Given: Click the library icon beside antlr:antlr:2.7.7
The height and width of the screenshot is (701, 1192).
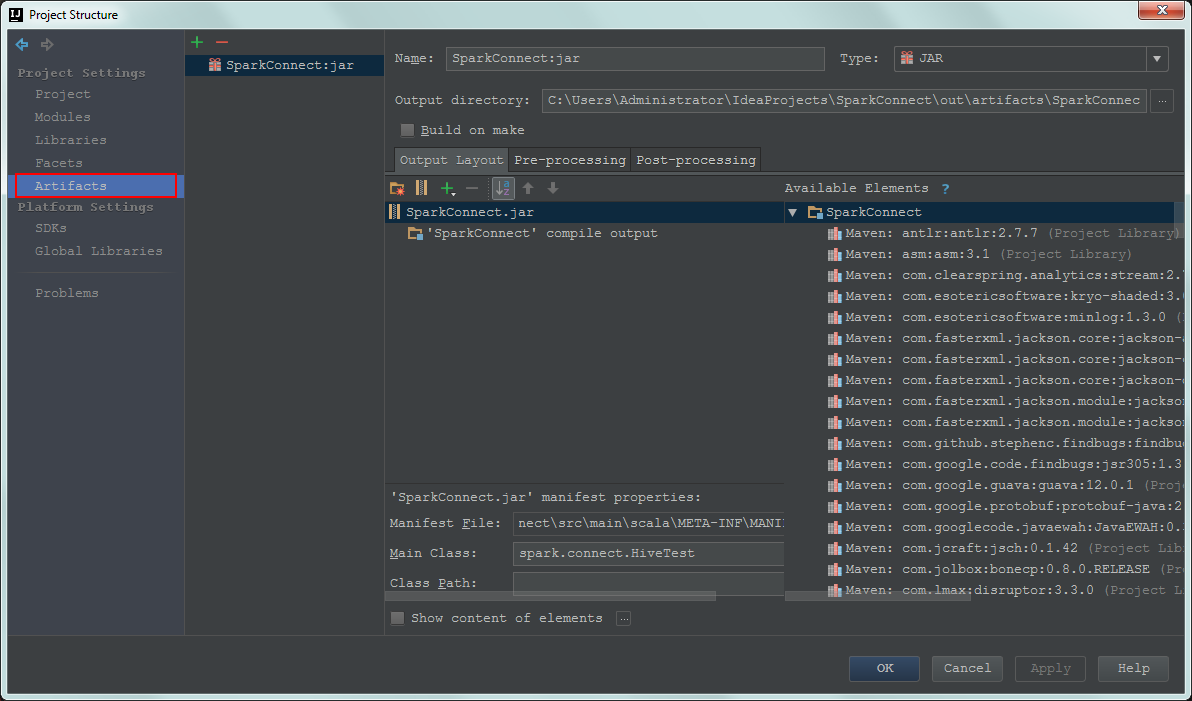Looking at the screenshot, I should [x=835, y=233].
